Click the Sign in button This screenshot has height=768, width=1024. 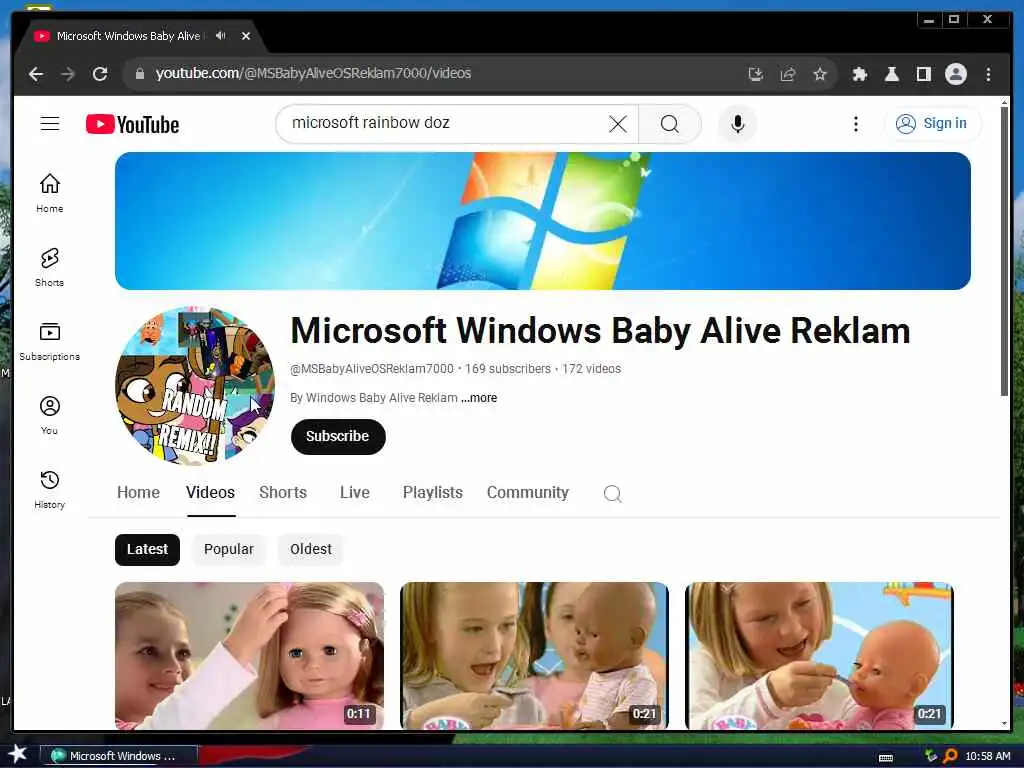coord(933,123)
